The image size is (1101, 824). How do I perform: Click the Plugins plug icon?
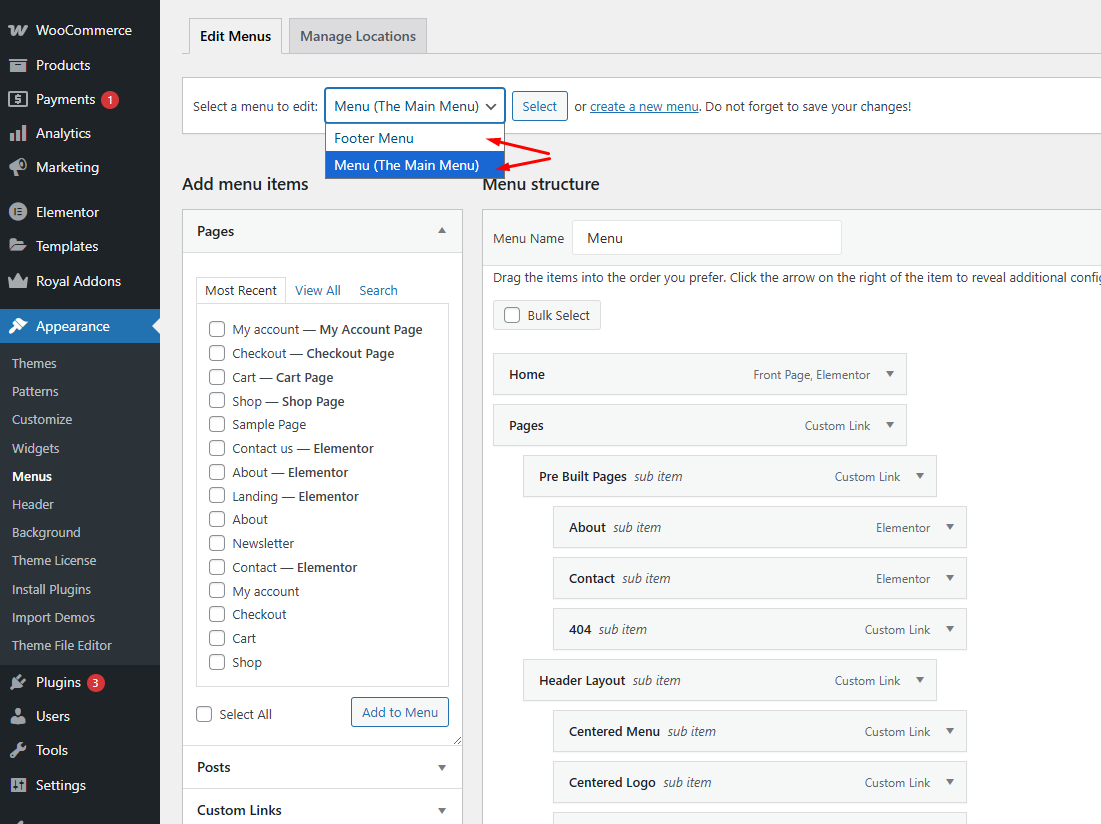[x=18, y=682]
